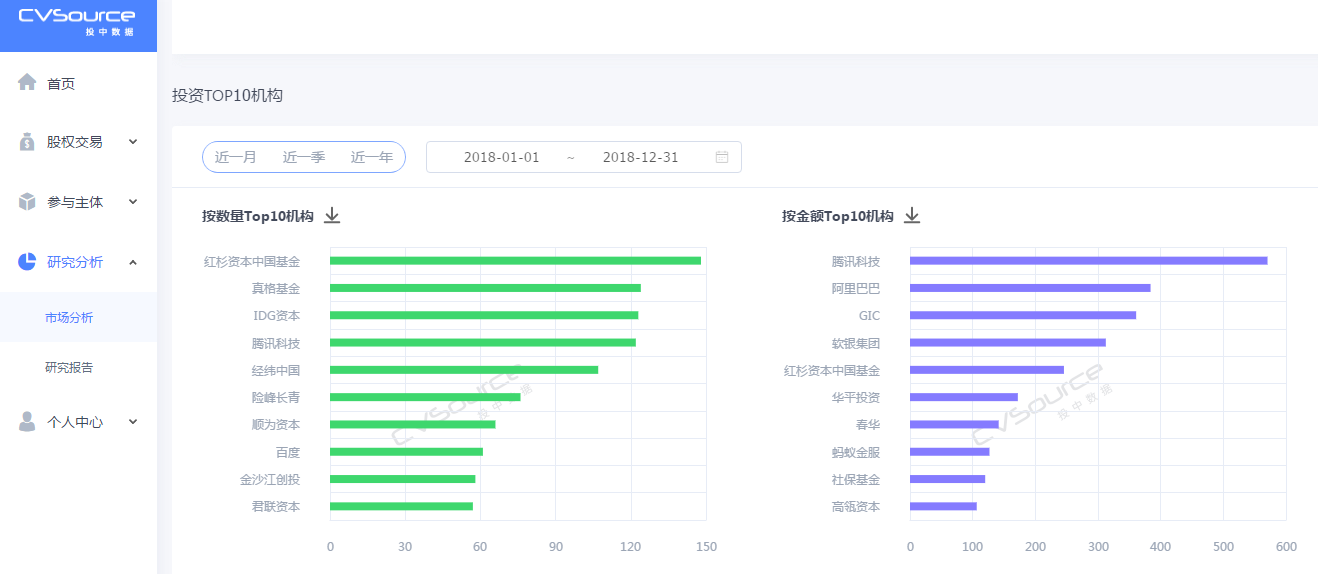Viewport: 1318px width, 574px height.
Task: Open the calendar icon in date range
Action: (x=722, y=157)
